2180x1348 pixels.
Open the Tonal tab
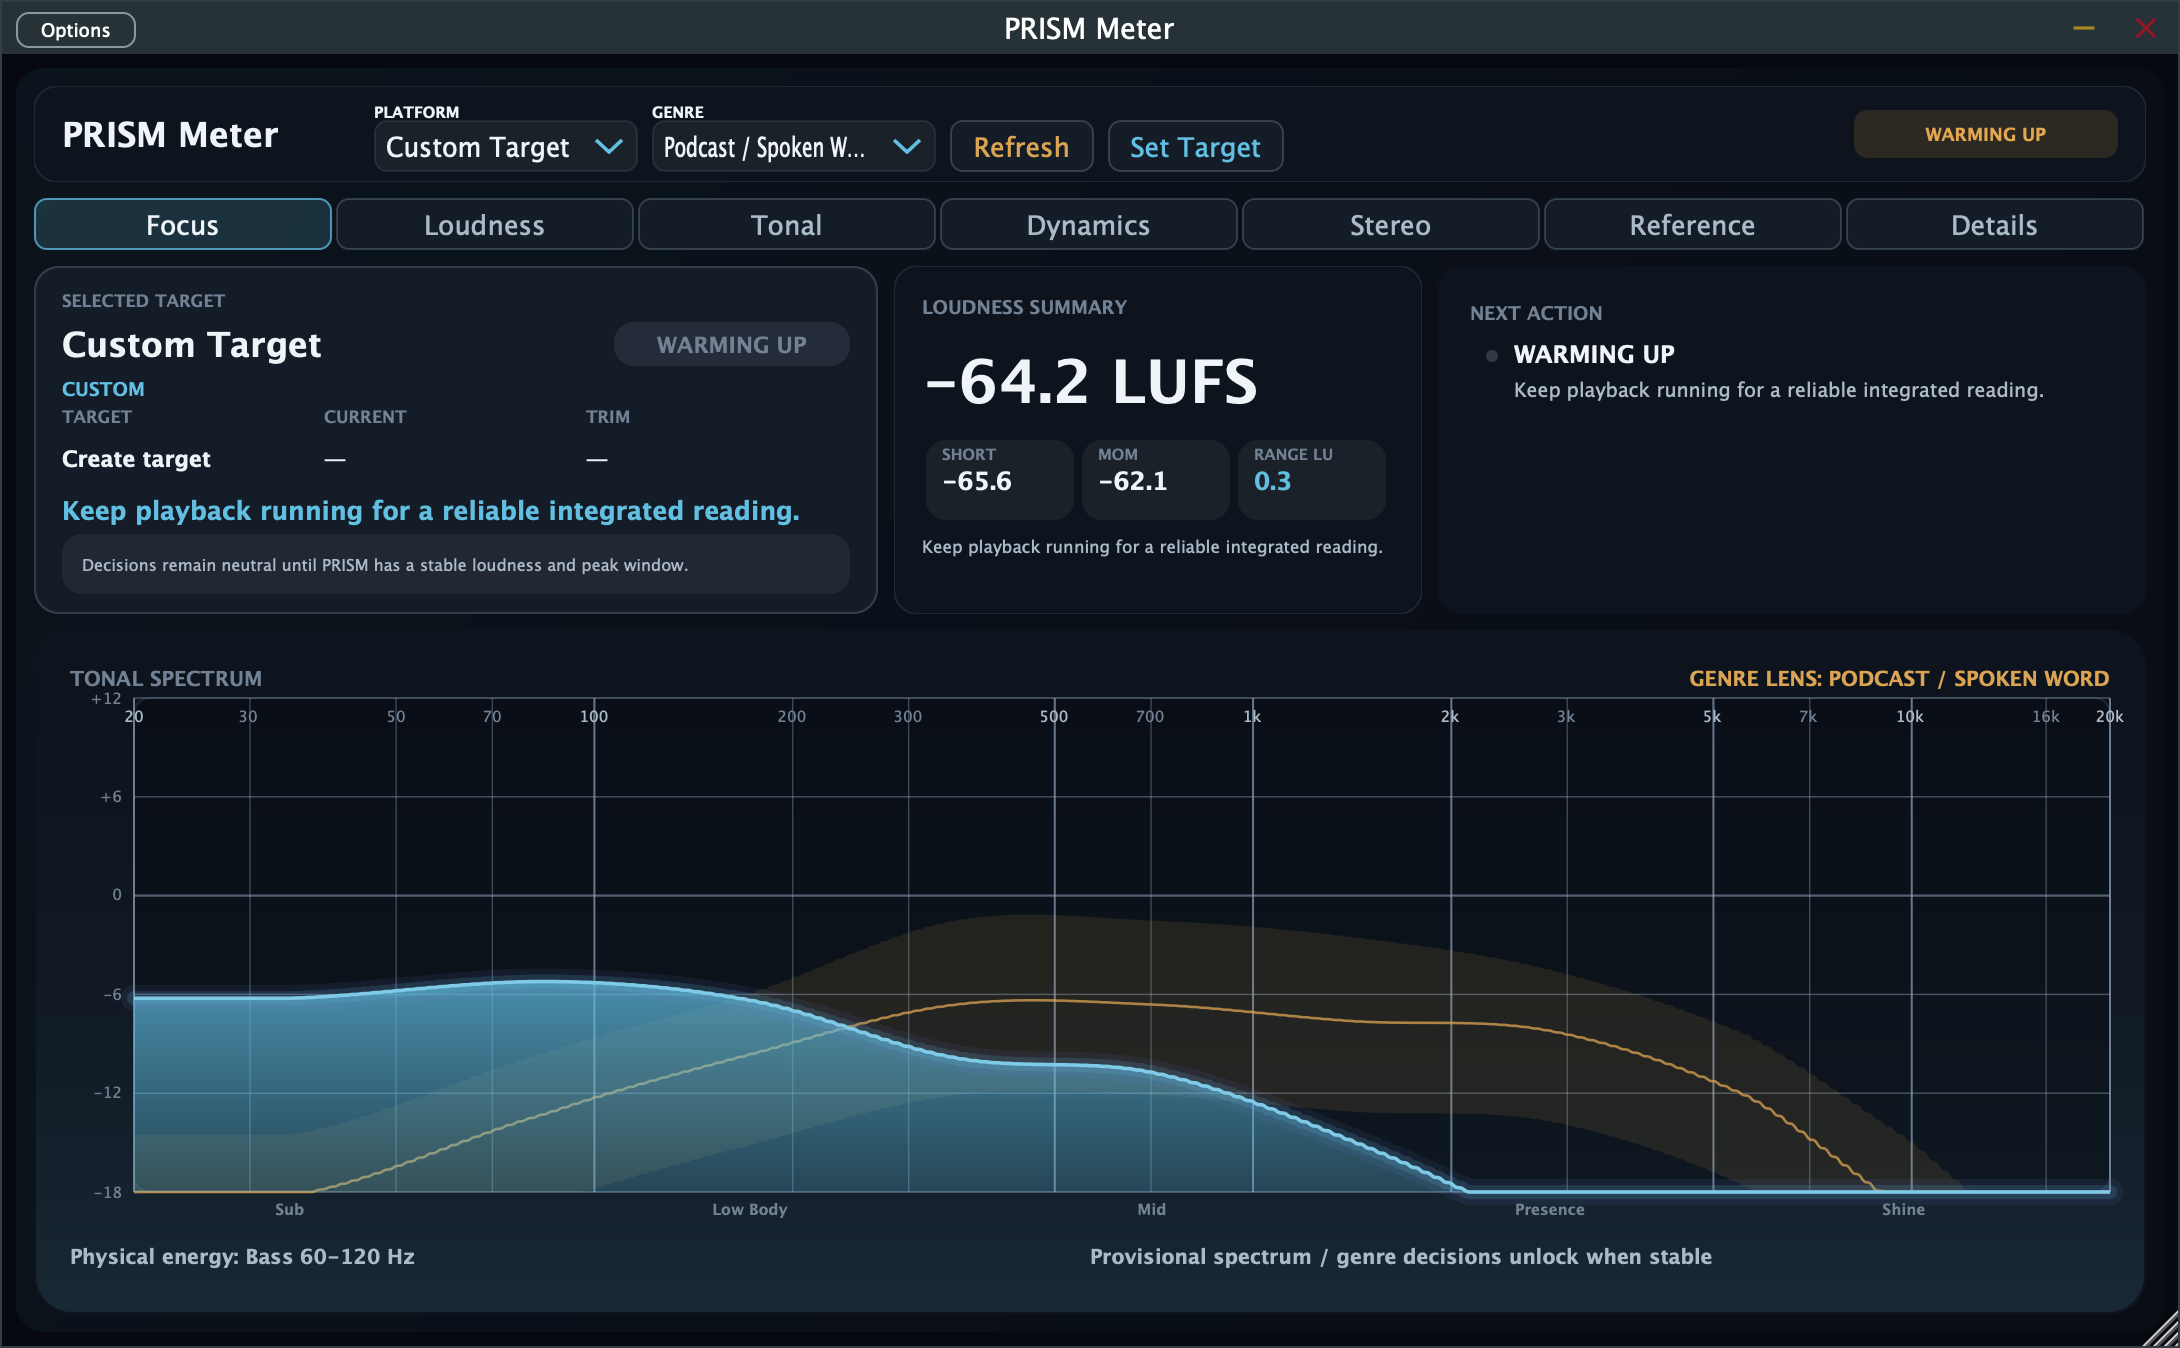787,225
